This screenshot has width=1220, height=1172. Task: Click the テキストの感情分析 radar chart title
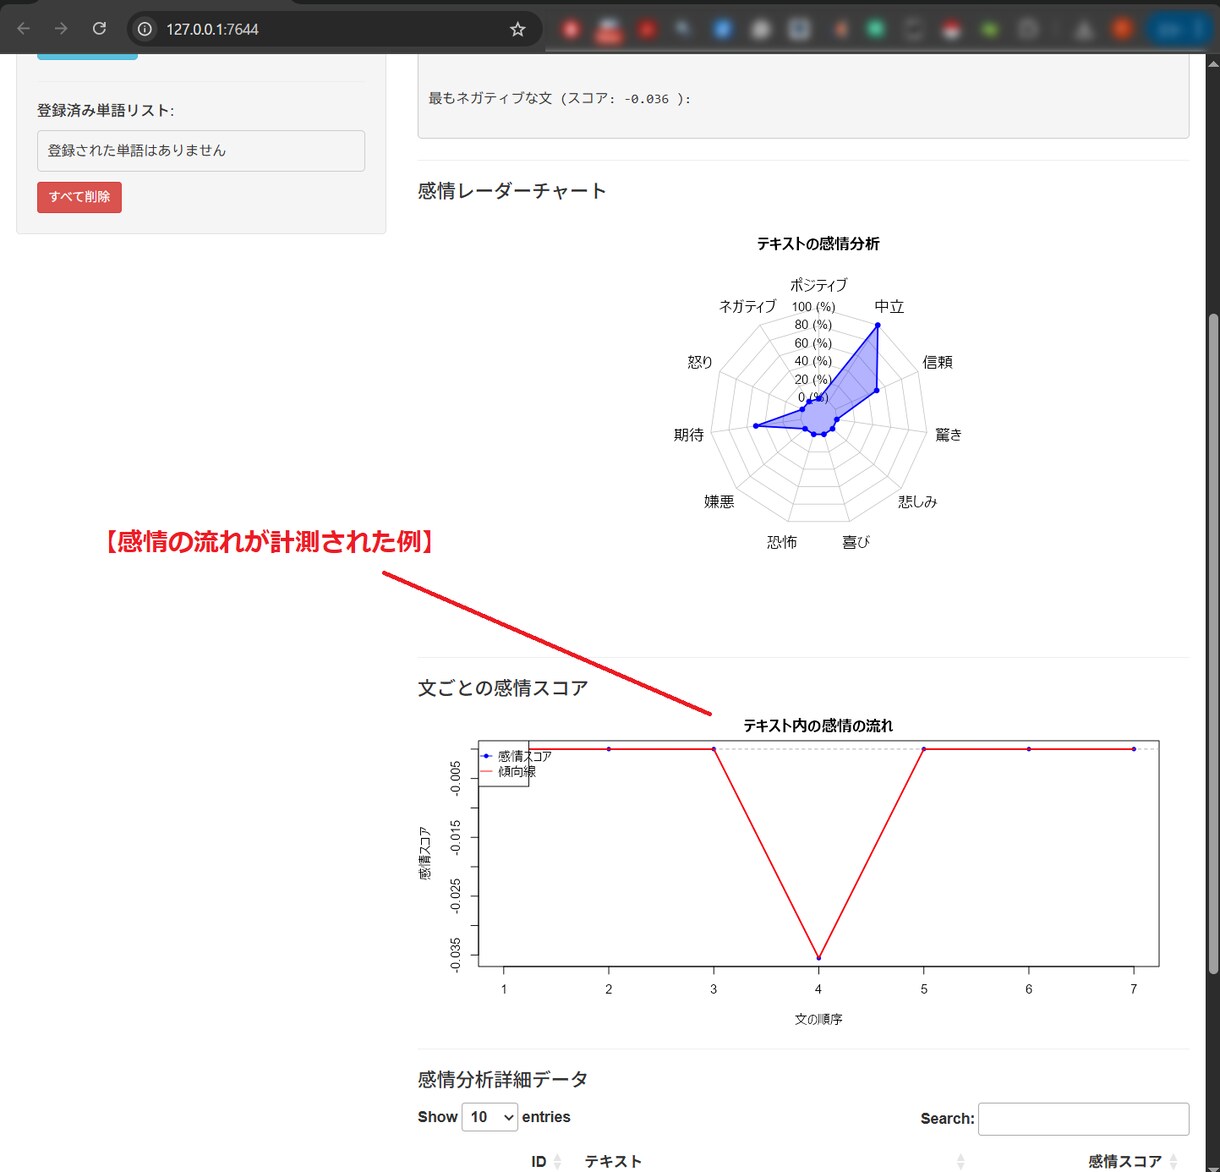pyautogui.click(x=818, y=243)
